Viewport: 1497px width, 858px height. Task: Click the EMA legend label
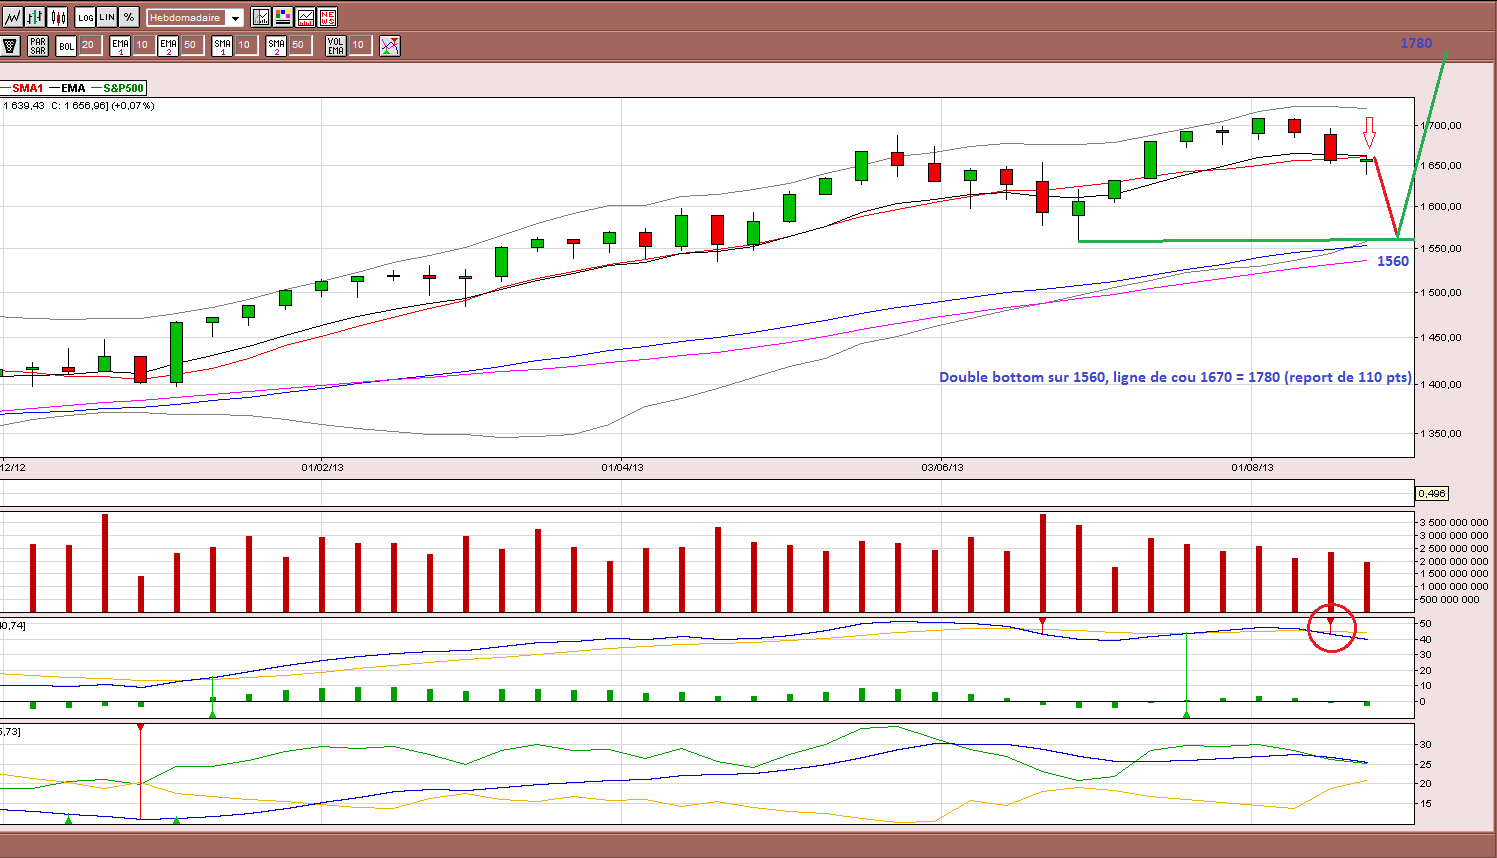(73, 88)
